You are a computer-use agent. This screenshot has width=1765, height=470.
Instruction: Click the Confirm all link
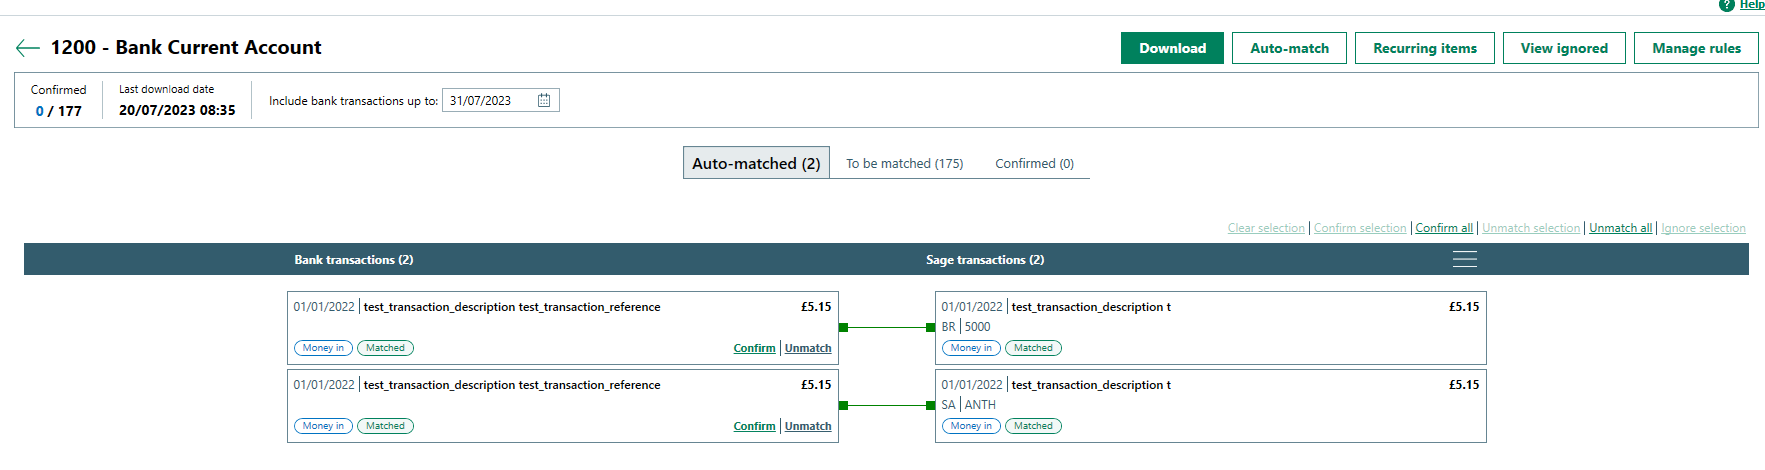pyautogui.click(x=1444, y=228)
